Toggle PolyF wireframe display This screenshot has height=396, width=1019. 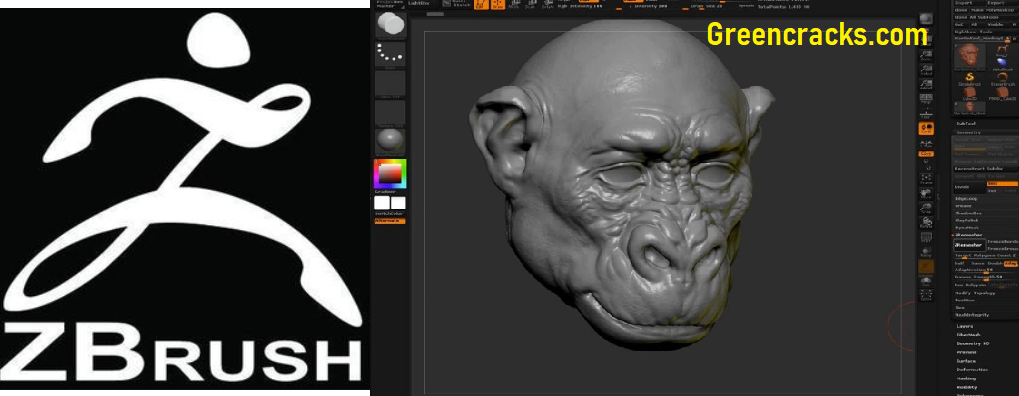(x=926, y=237)
